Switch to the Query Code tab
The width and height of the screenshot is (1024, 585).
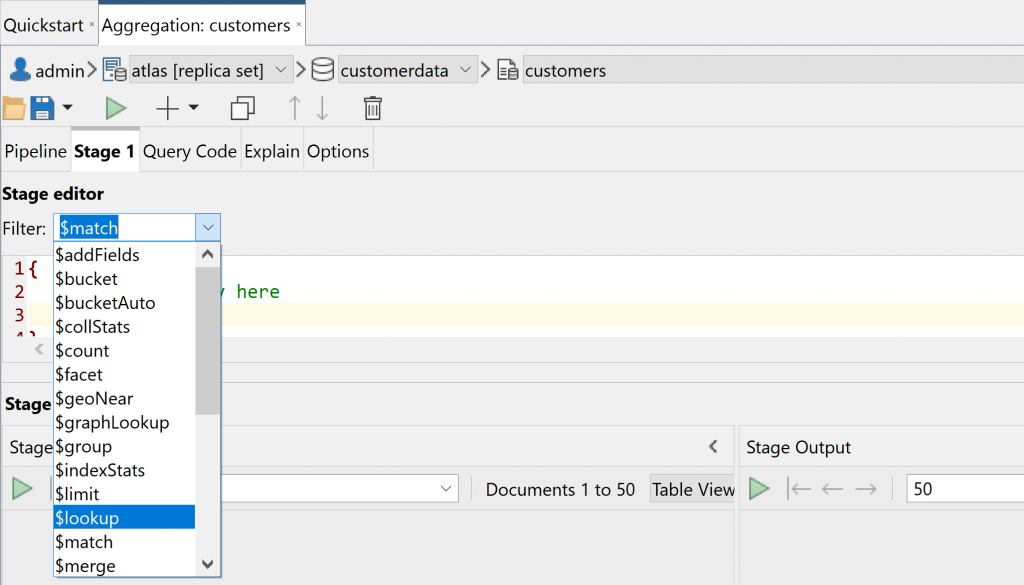point(189,151)
